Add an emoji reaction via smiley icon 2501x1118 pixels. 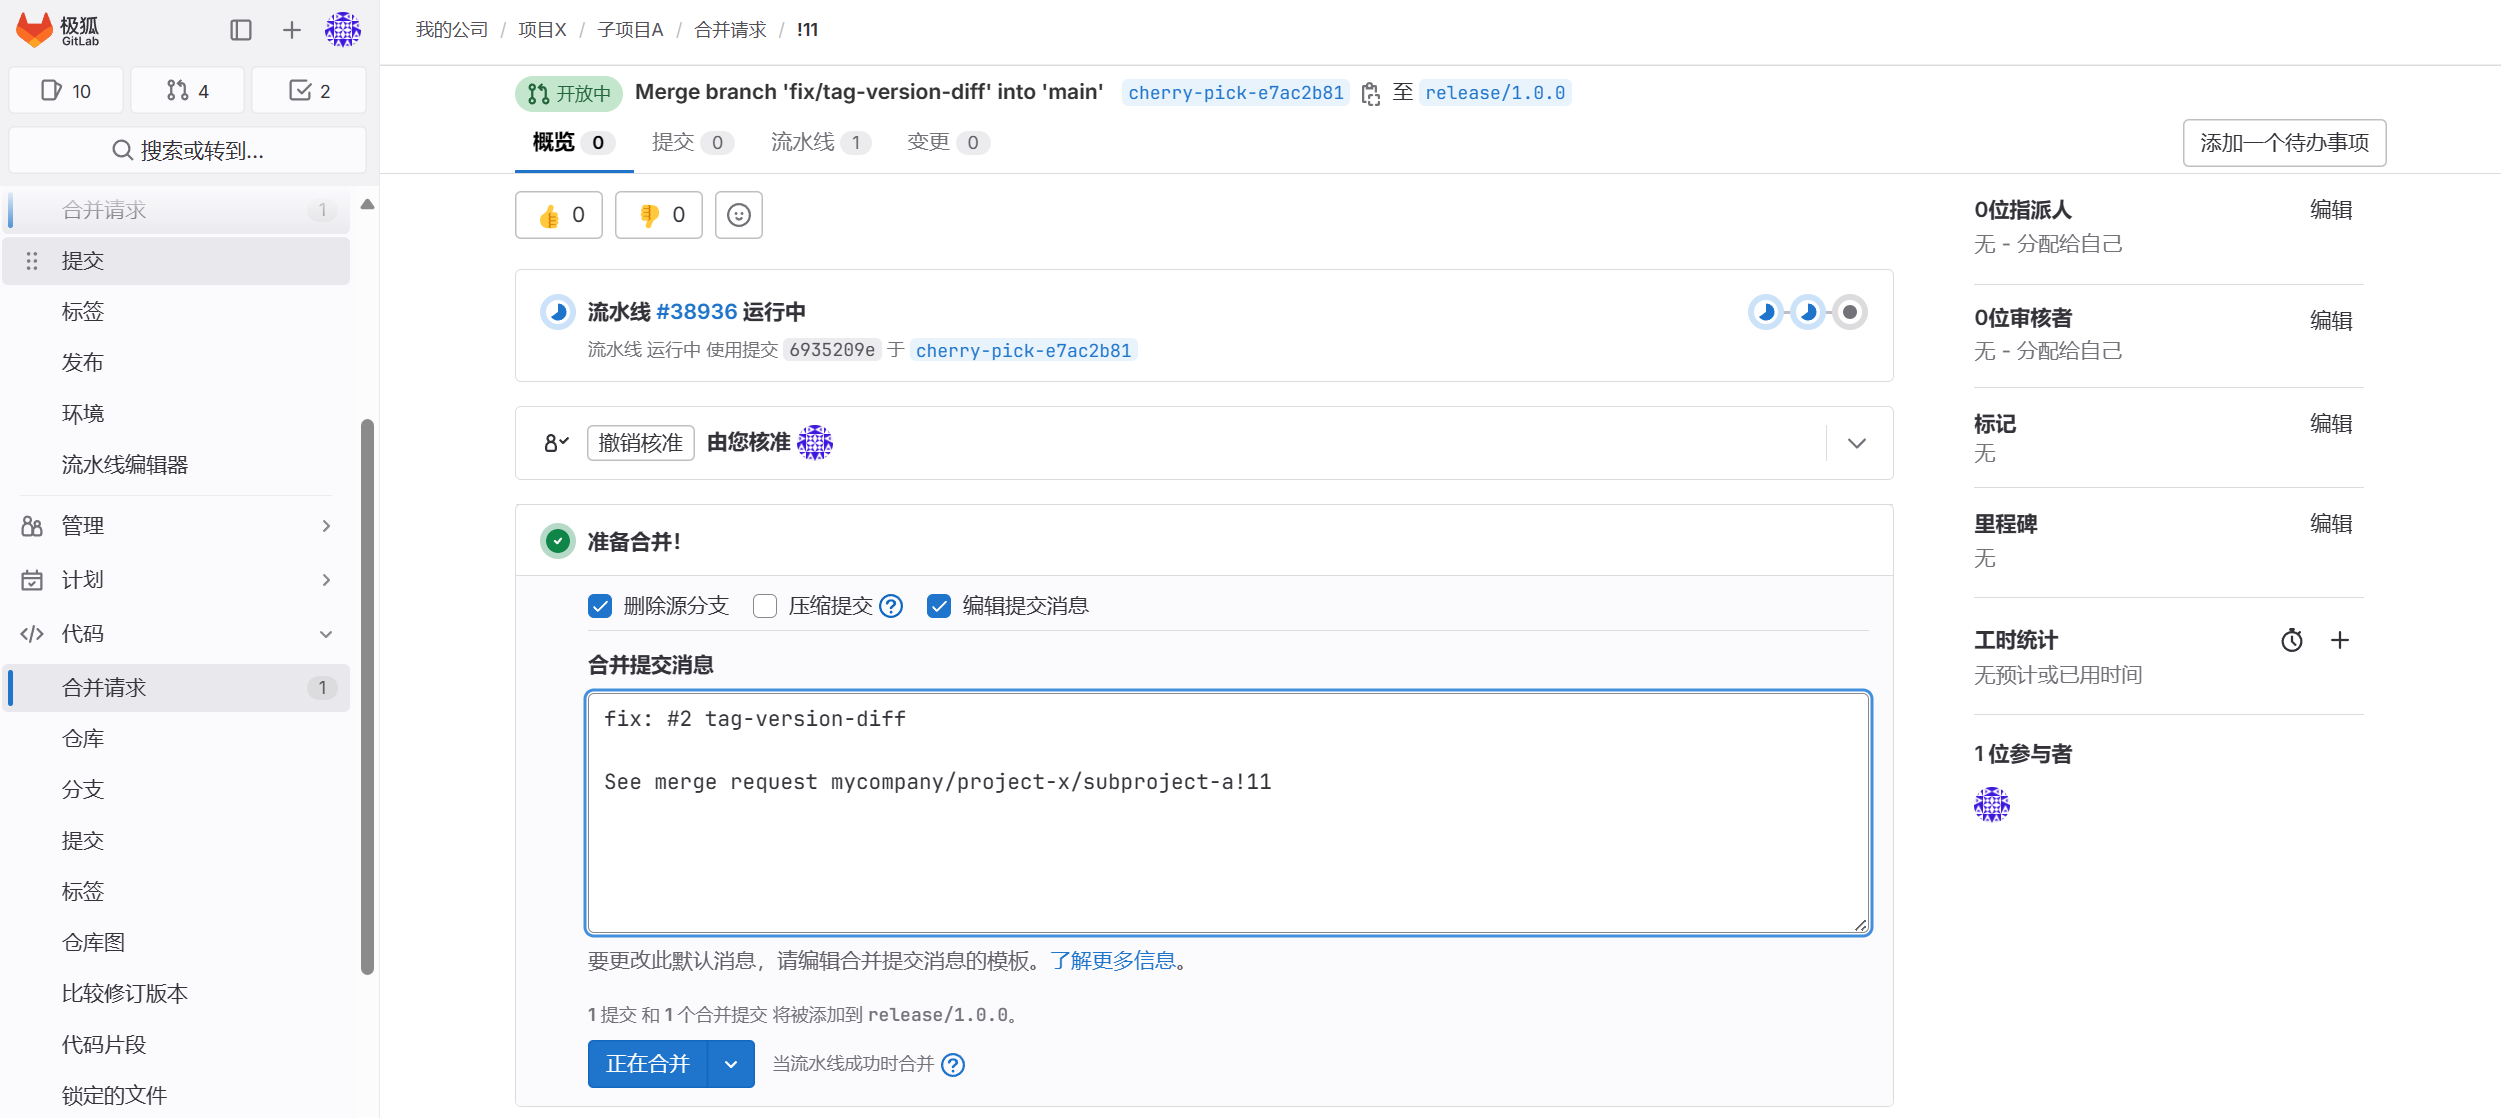740,214
